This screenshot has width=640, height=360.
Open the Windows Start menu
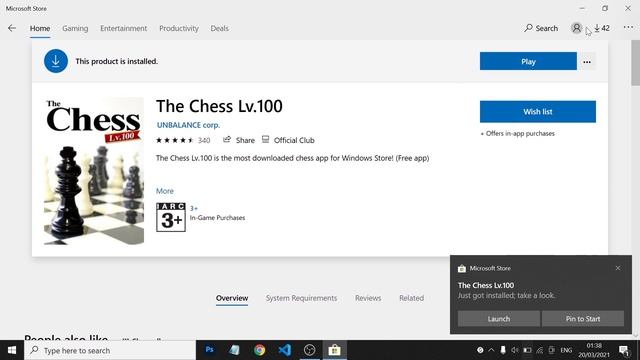pyautogui.click(x=12, y=350)
